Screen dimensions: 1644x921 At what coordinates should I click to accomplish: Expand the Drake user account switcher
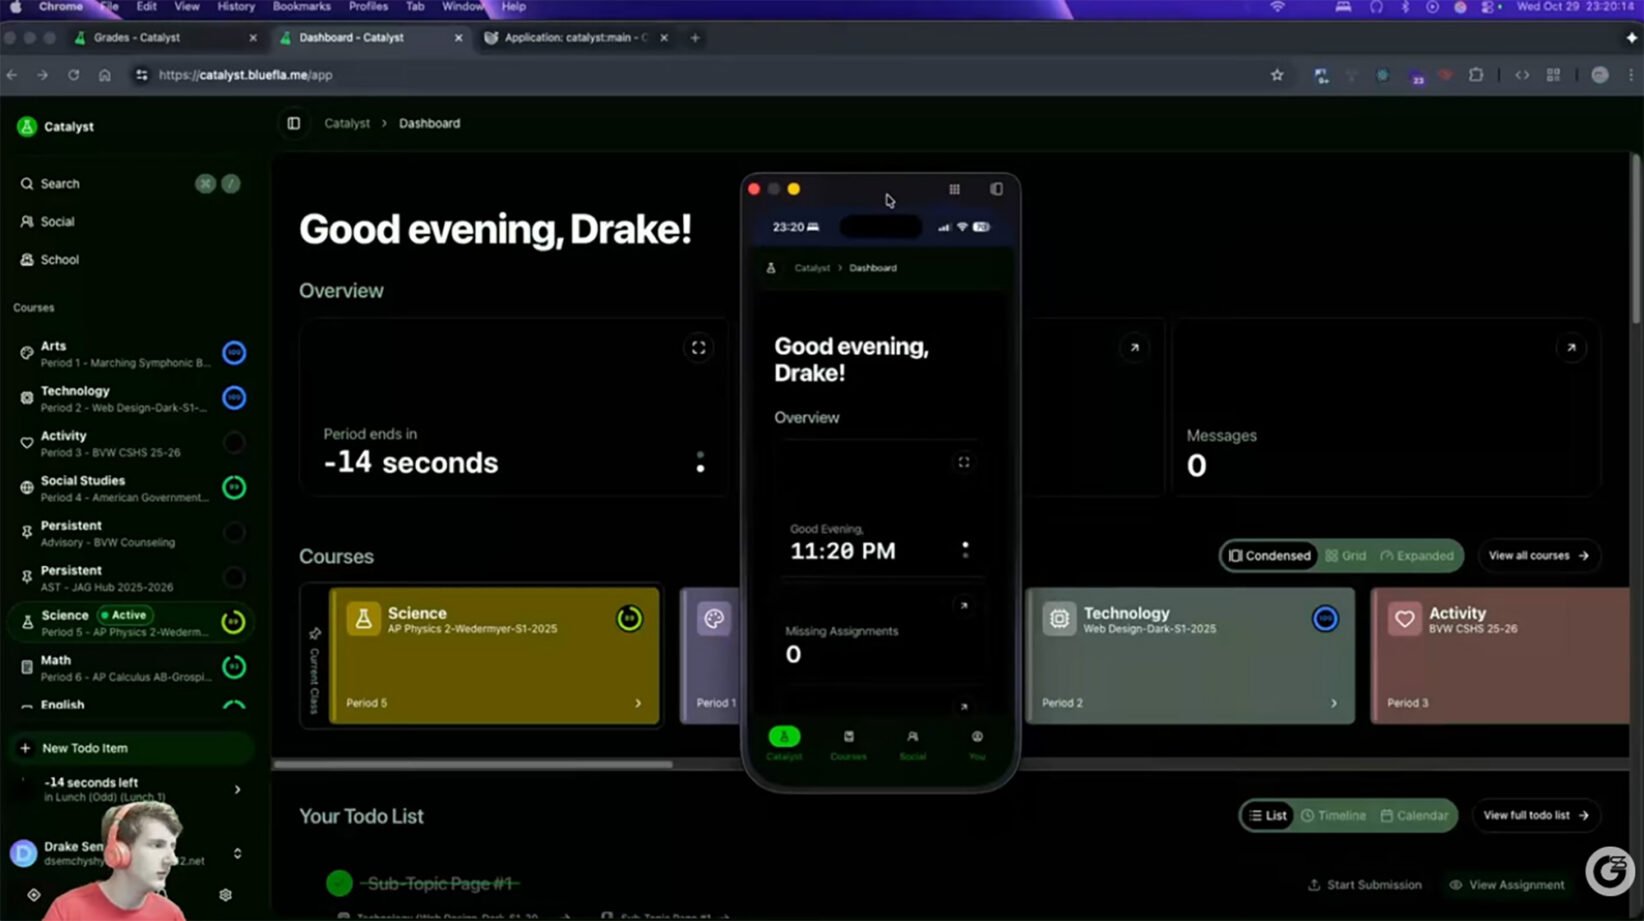point(237,853)
